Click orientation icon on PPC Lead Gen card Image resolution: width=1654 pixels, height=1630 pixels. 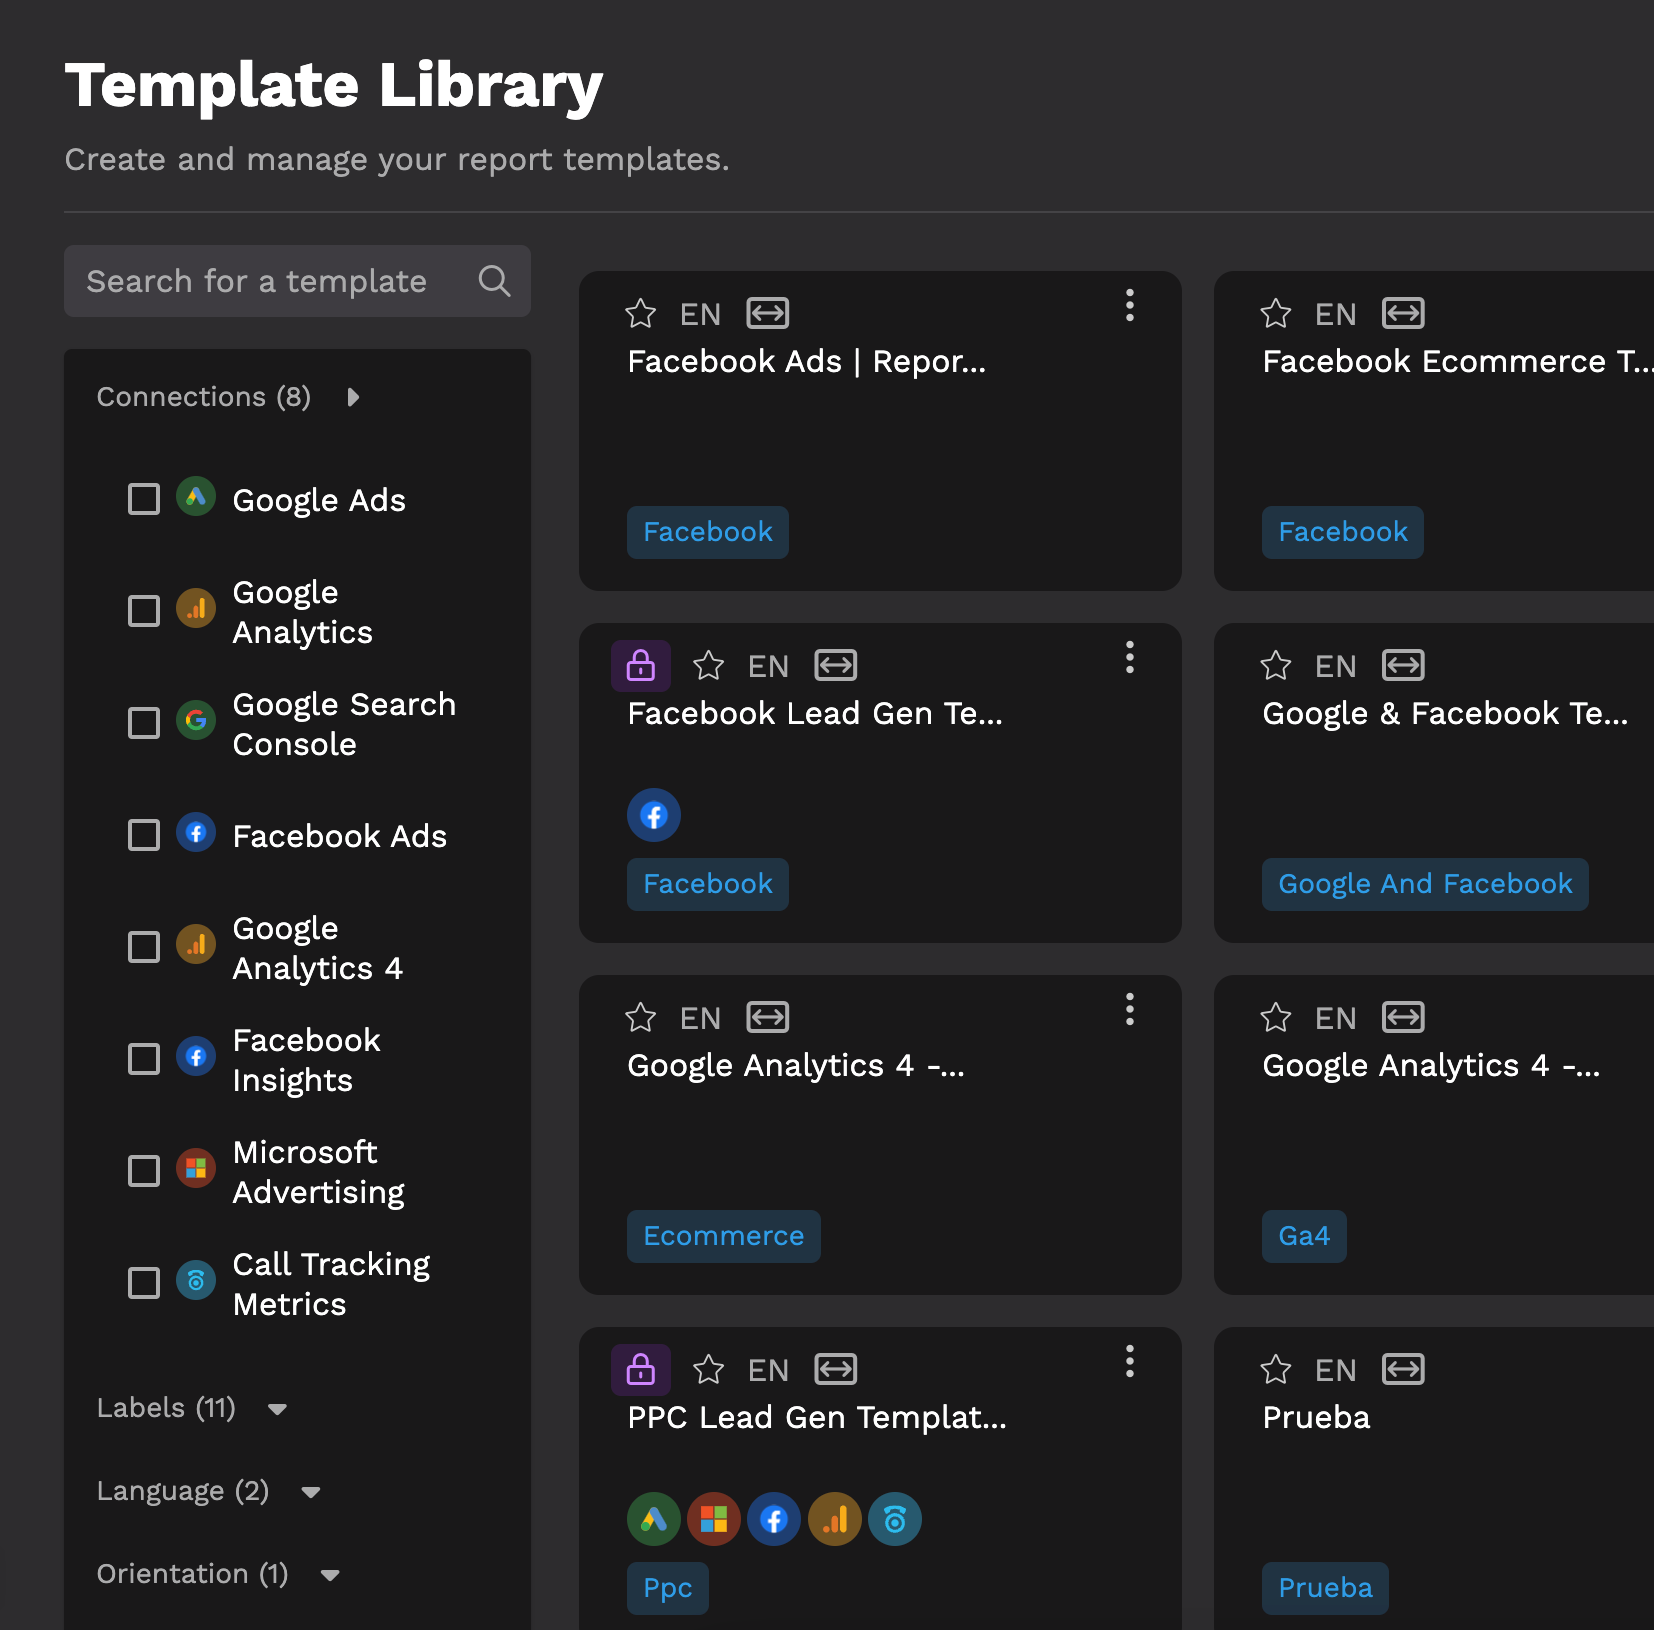pyautogui.click(x=836, y=1370)
